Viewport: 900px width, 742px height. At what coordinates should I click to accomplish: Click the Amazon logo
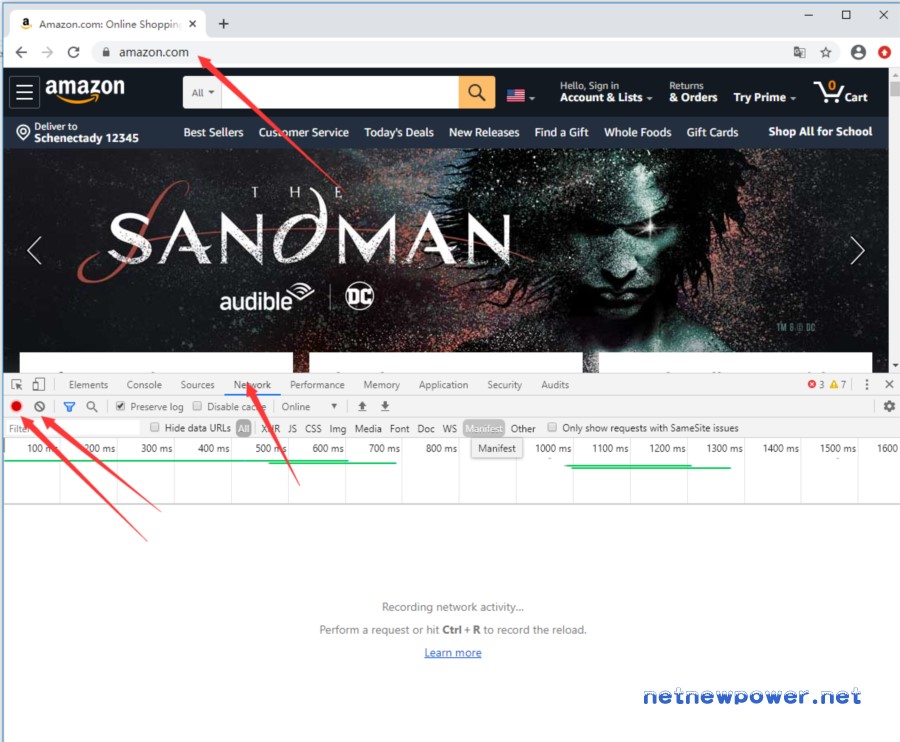84,90
